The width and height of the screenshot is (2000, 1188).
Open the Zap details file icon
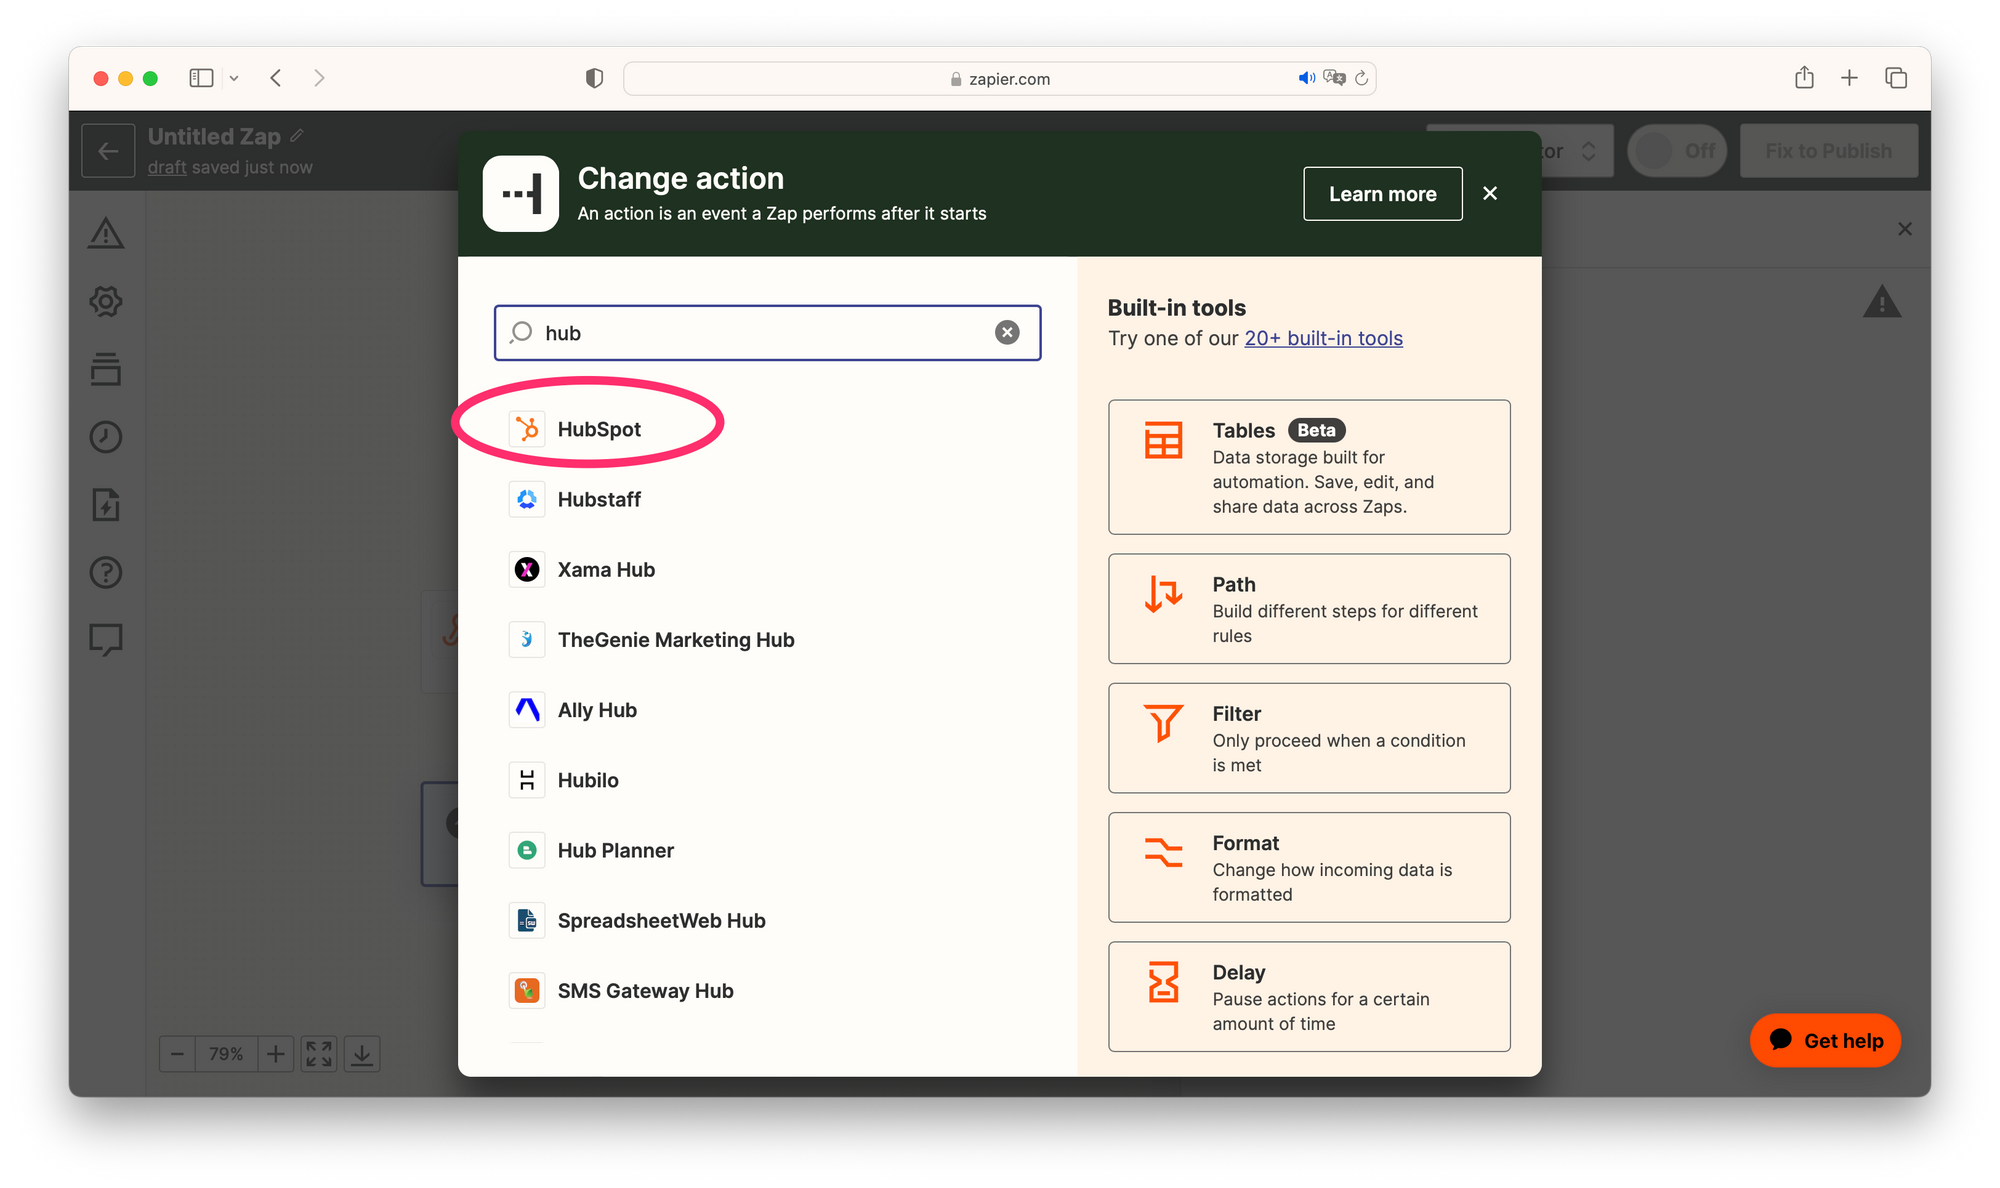coord(106,505)
